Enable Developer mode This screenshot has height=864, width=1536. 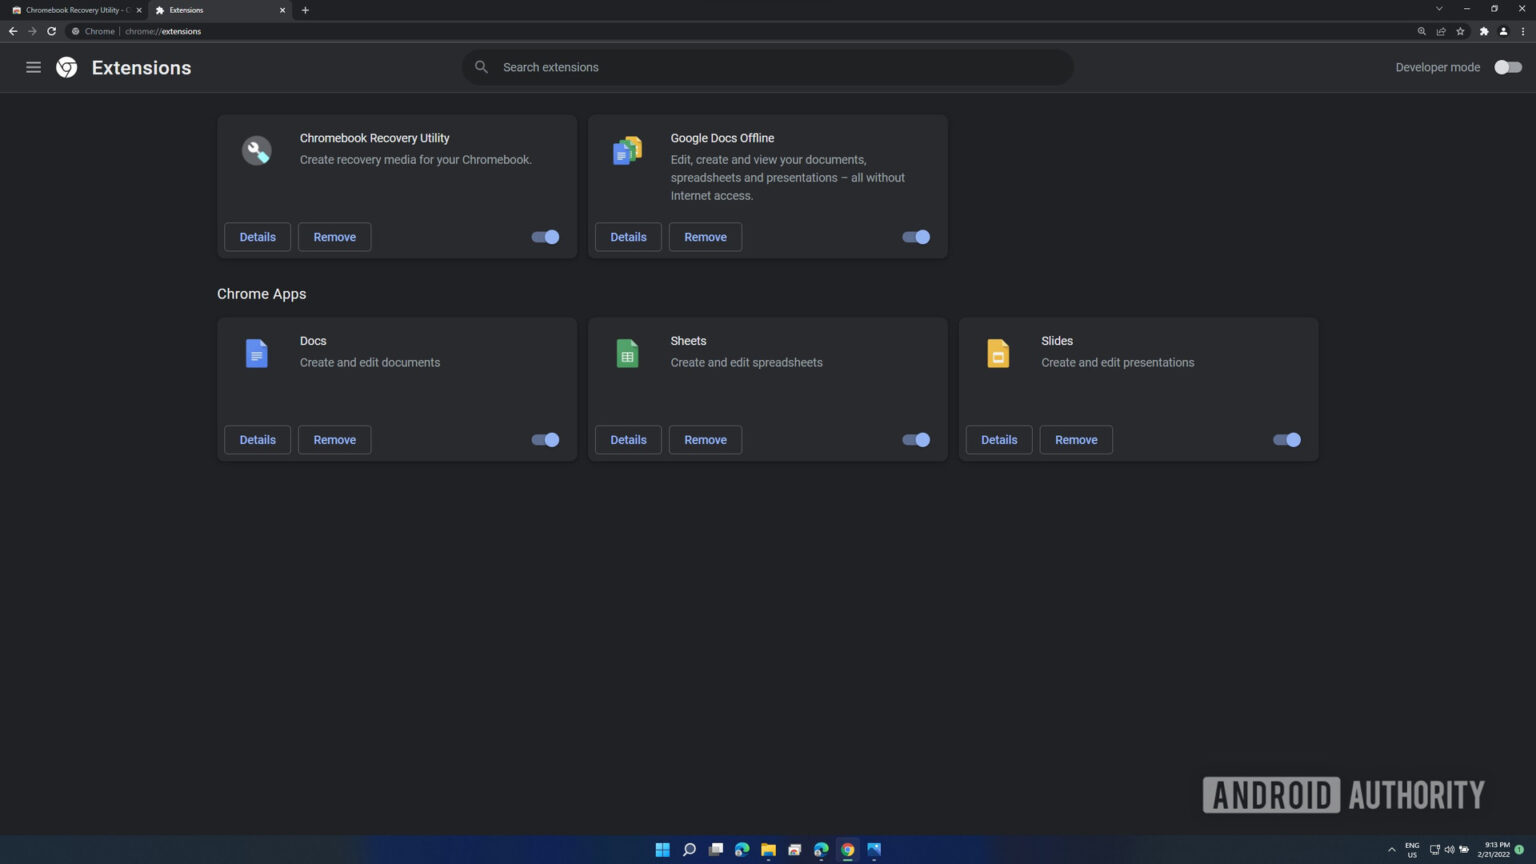1507,67
